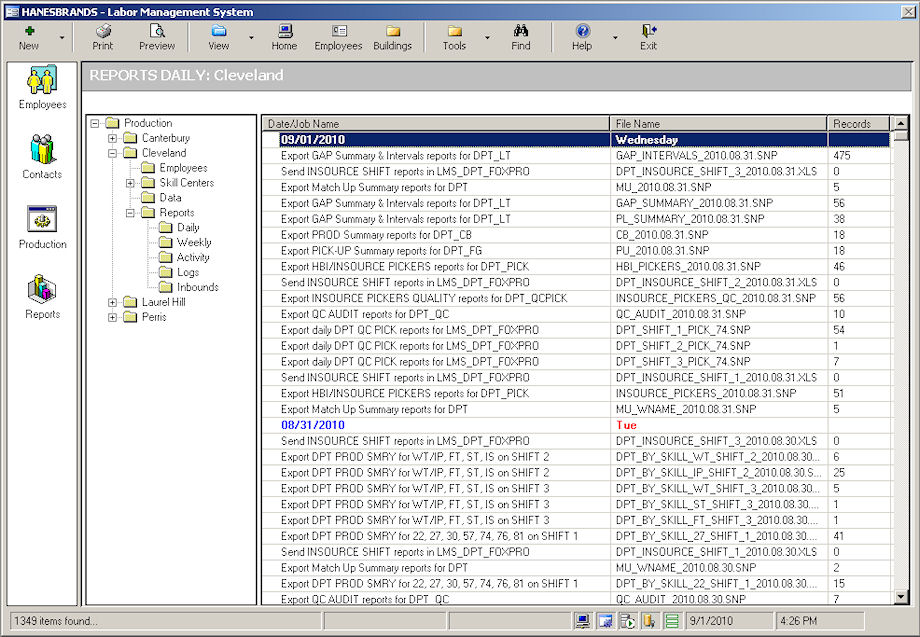920x637 pixels.
Task: Select Export QC AUDIT row with QC_AUDIT_2010.08.31.SNP
Action: pos(576,314)
